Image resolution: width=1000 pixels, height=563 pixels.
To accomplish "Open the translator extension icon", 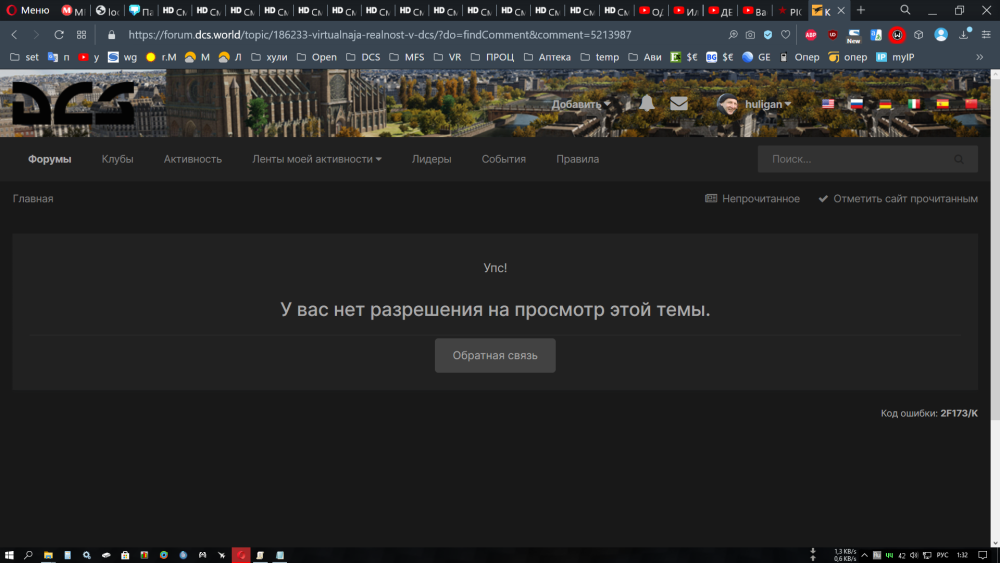I will [x=876, y=35].
